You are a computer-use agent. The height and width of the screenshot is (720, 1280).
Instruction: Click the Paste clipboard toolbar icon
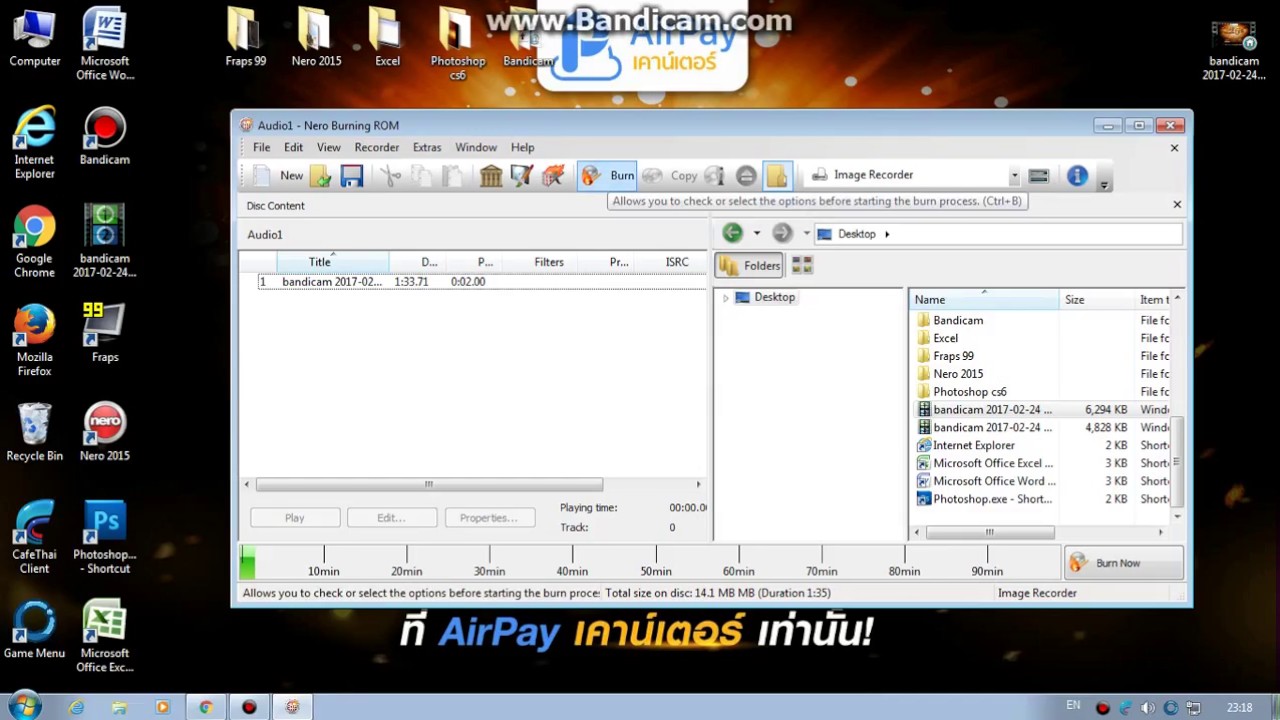453,176
